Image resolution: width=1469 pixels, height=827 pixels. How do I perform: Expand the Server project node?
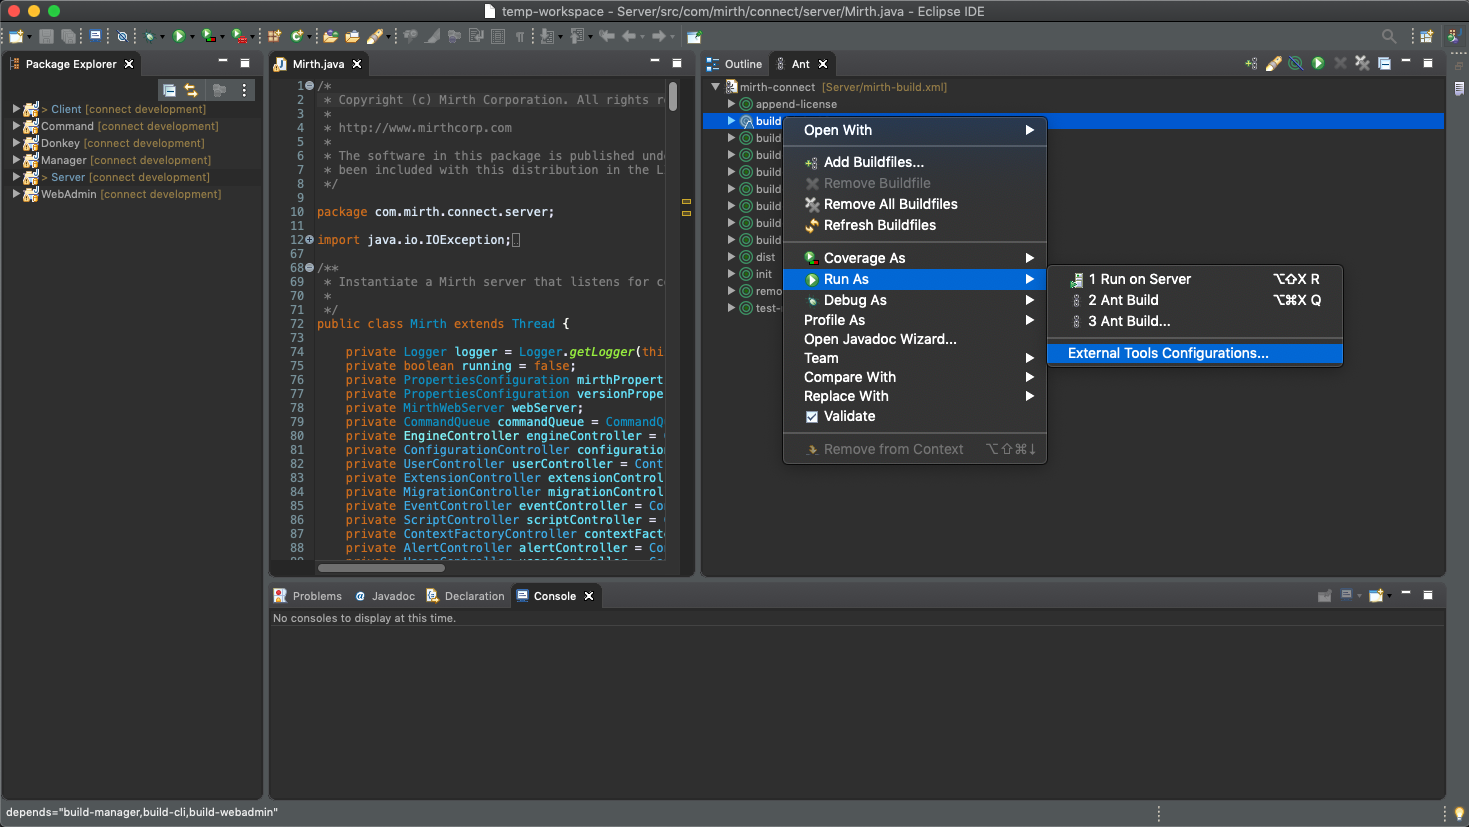[16, 177]
